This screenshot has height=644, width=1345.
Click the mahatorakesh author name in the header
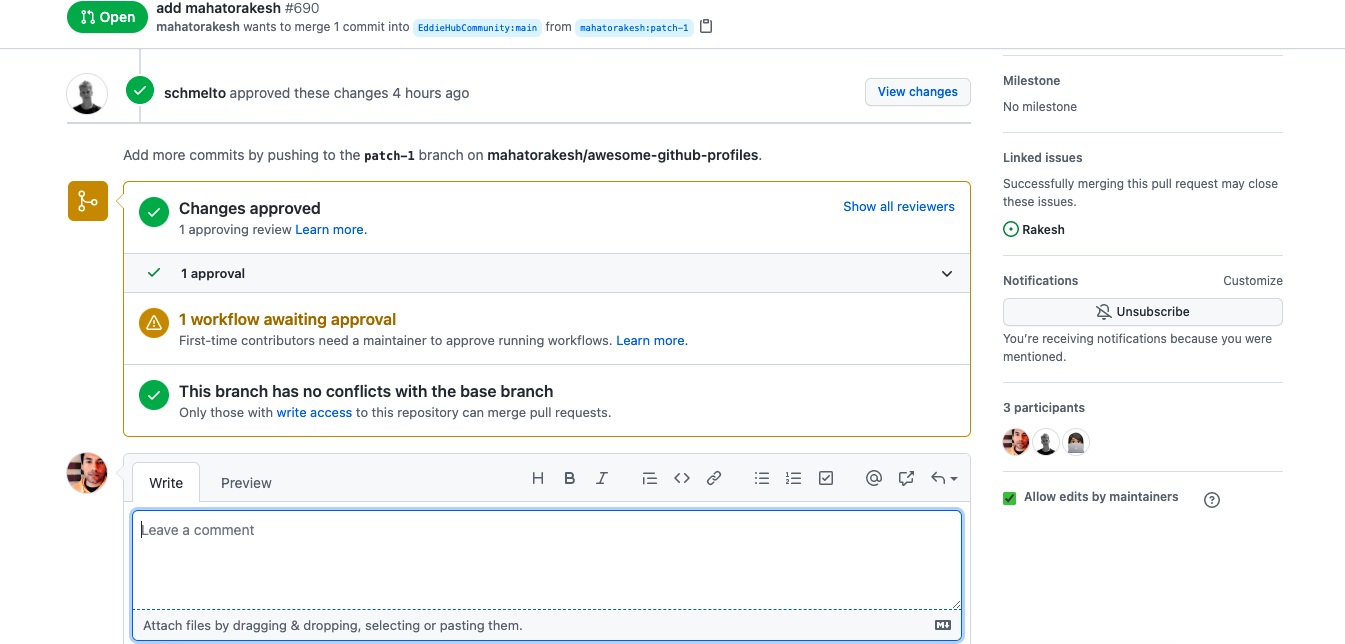click(198, 27)
